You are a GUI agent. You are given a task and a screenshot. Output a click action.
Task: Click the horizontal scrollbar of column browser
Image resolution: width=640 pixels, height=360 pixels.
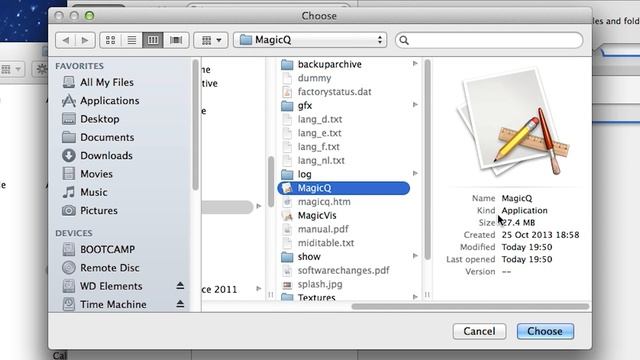click(470, 307)
